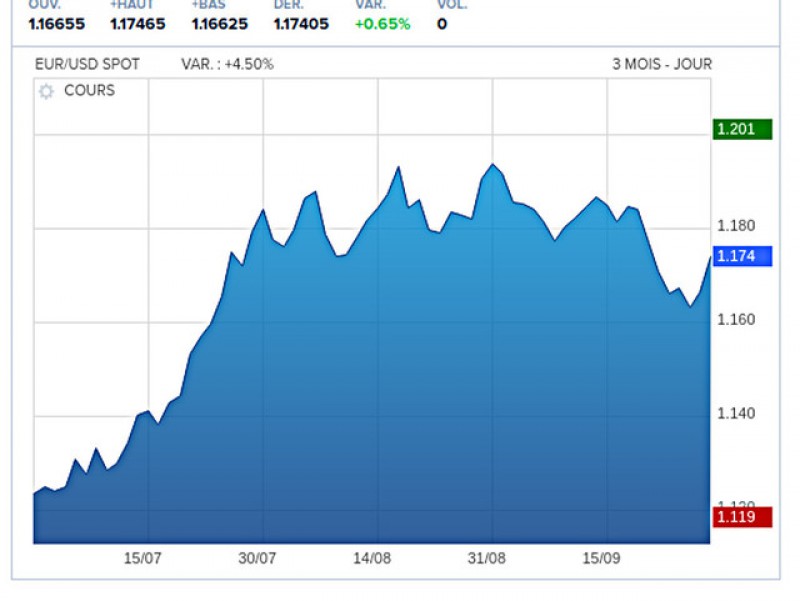Click the opening price 1.16655
Screen dimensions: 800x601
(x=57, y=24)
